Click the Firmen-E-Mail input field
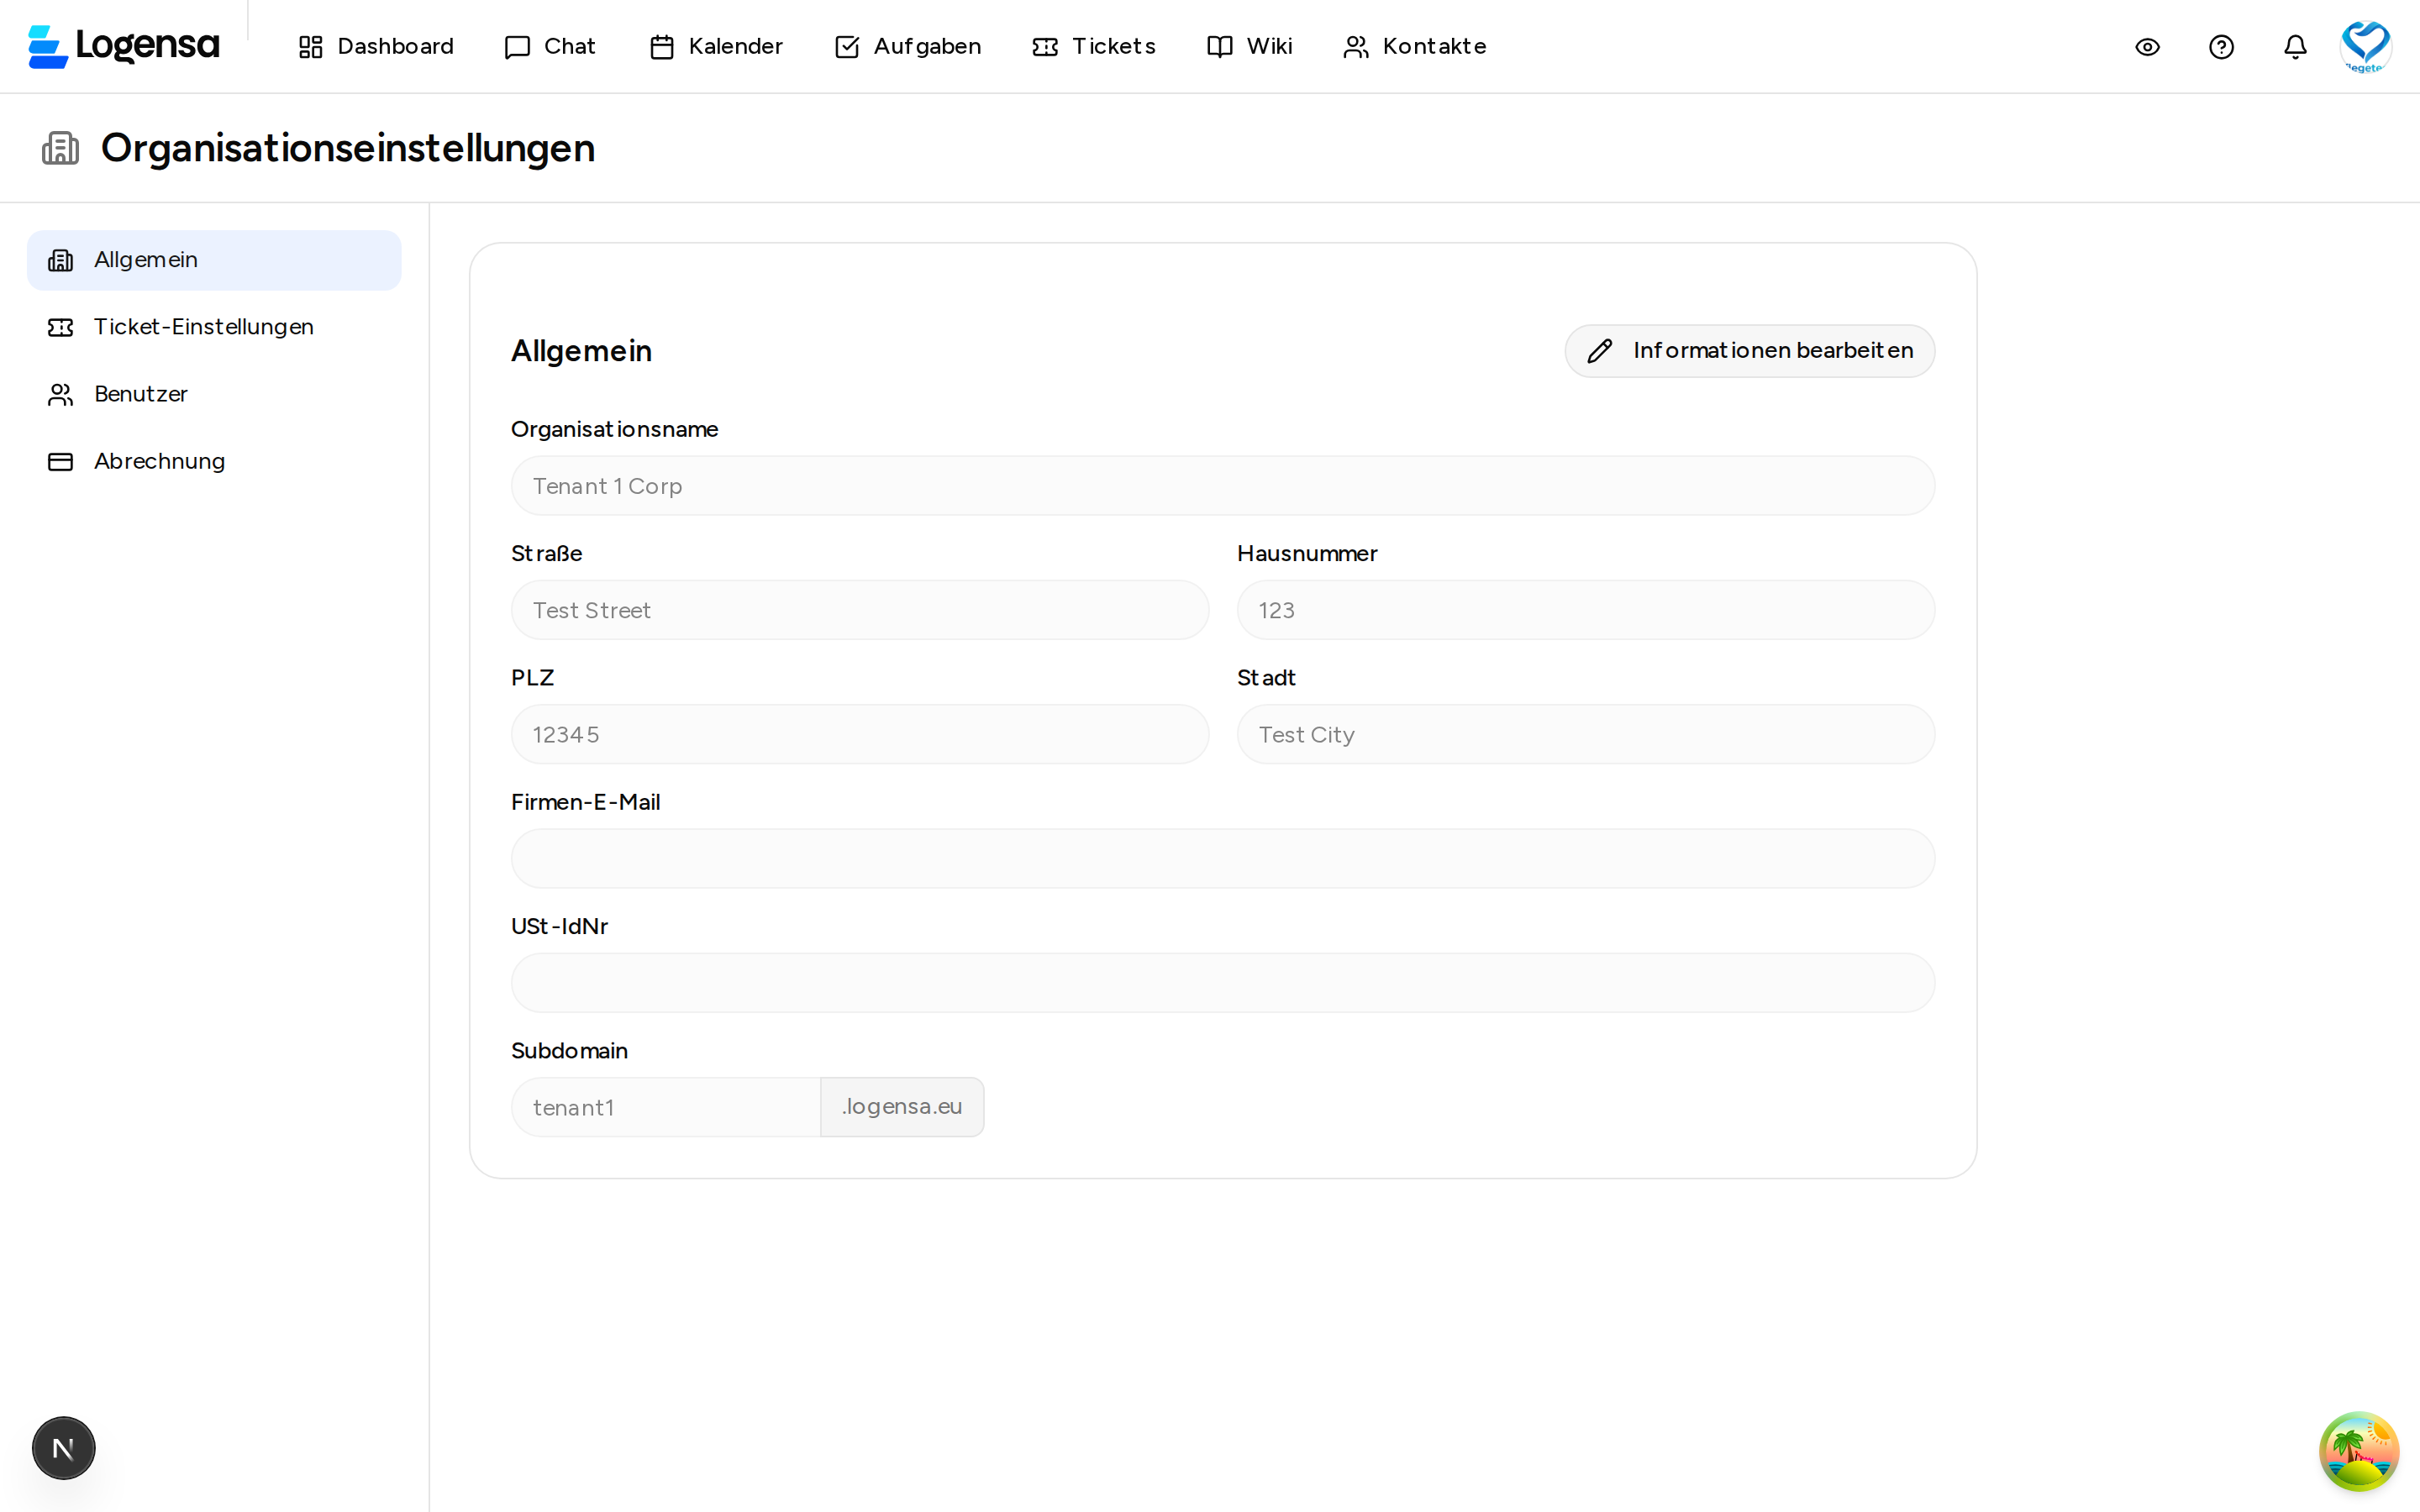The width and height of the screenshot is (2420, 1512). click(x=1222, y=858)
